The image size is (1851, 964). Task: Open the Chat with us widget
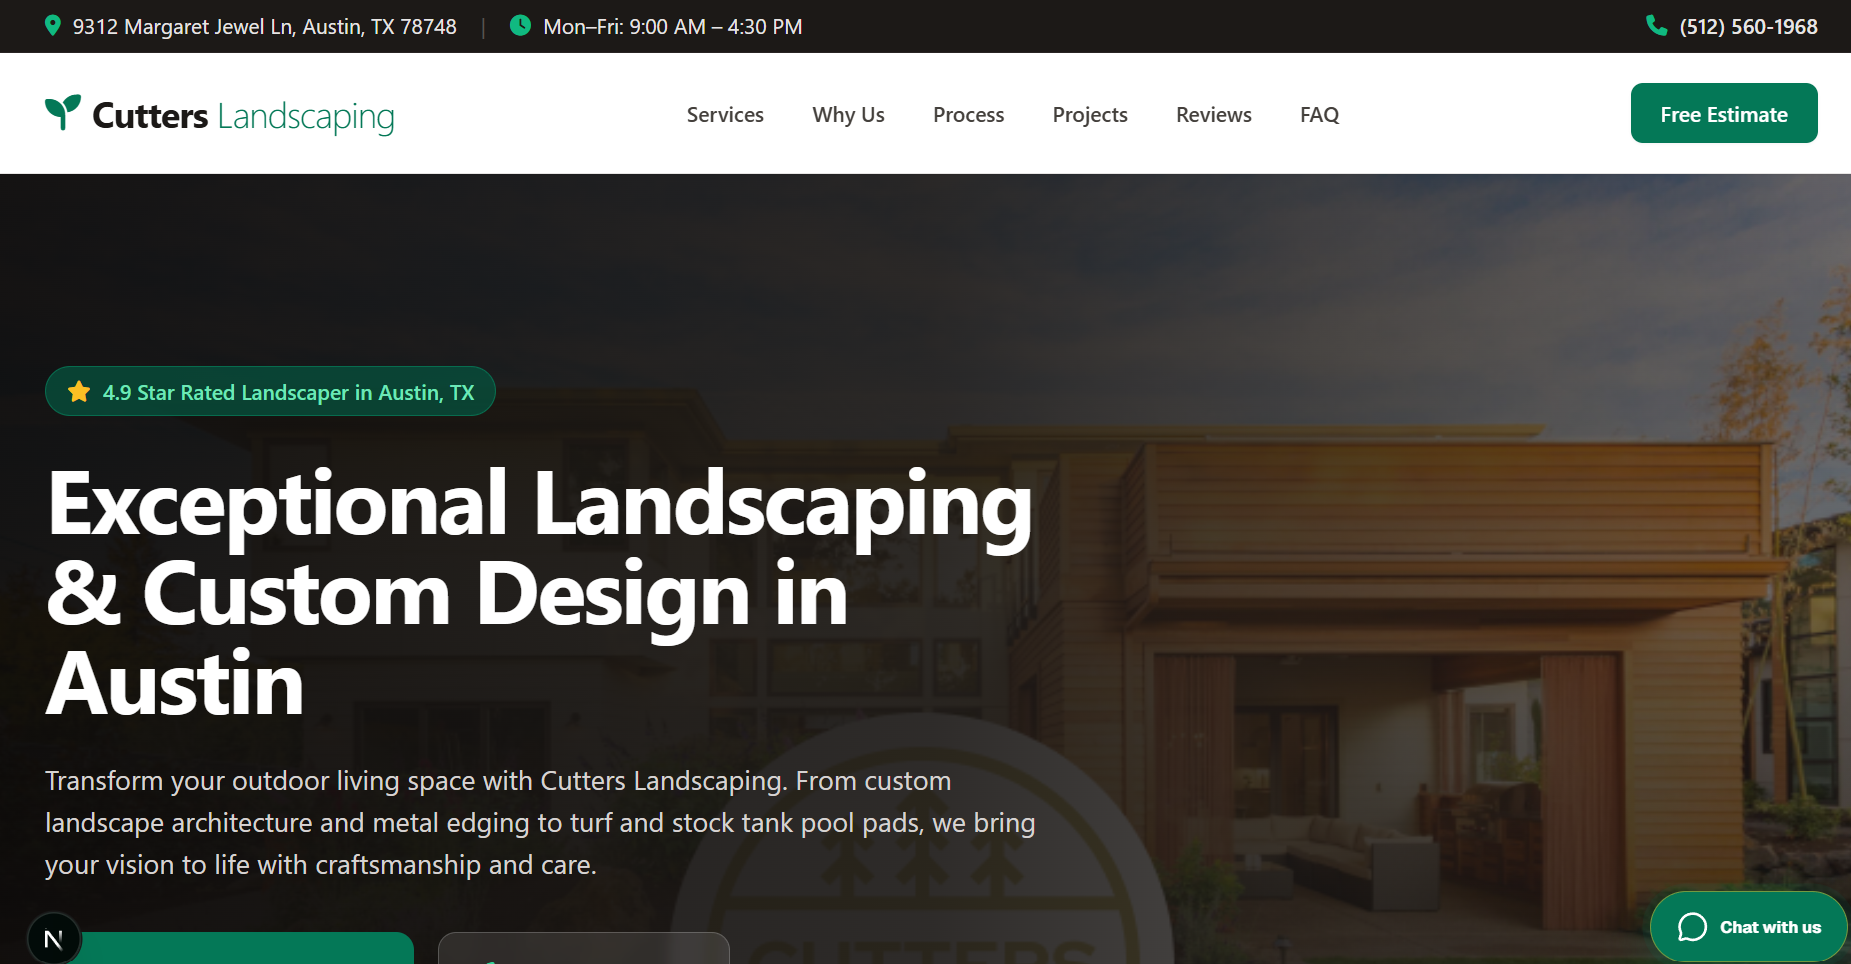pos(1748,927)
